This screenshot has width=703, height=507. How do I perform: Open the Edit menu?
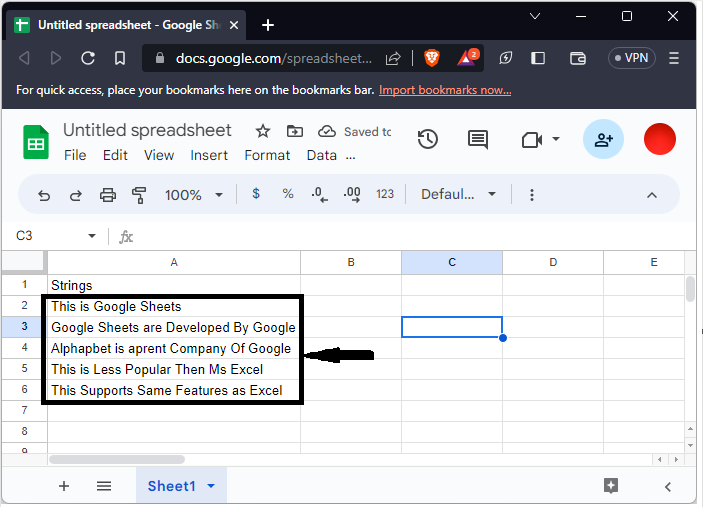point(115,155)
